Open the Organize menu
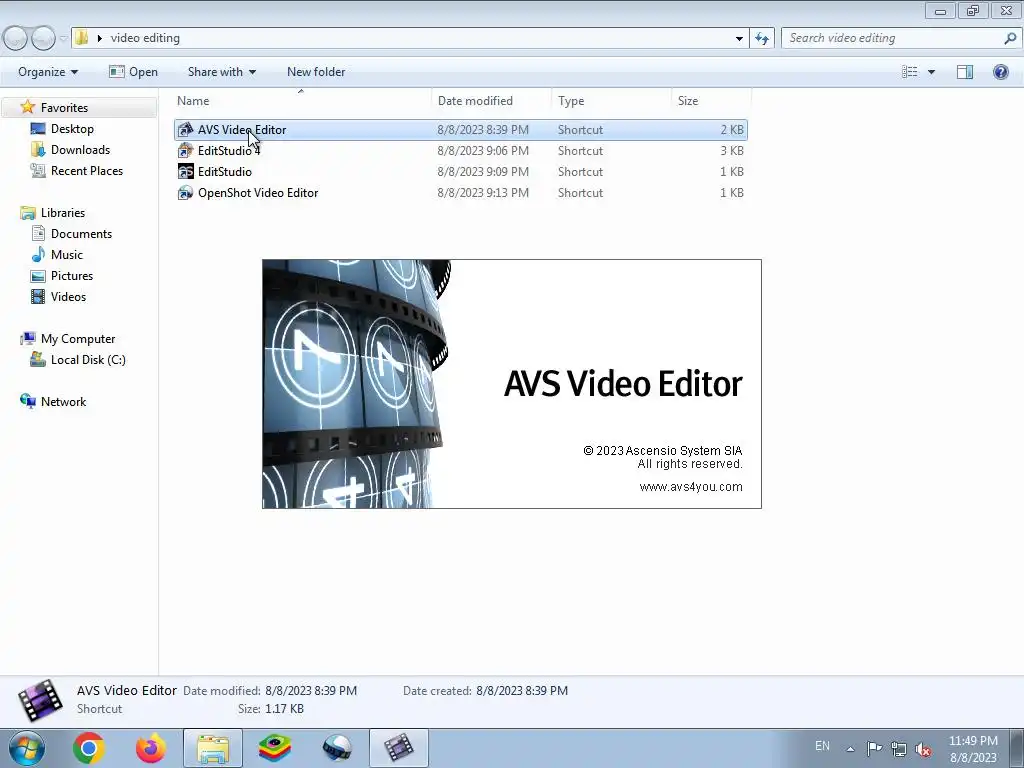This screenshot has height=768, width=1024. tap(48, 72)
